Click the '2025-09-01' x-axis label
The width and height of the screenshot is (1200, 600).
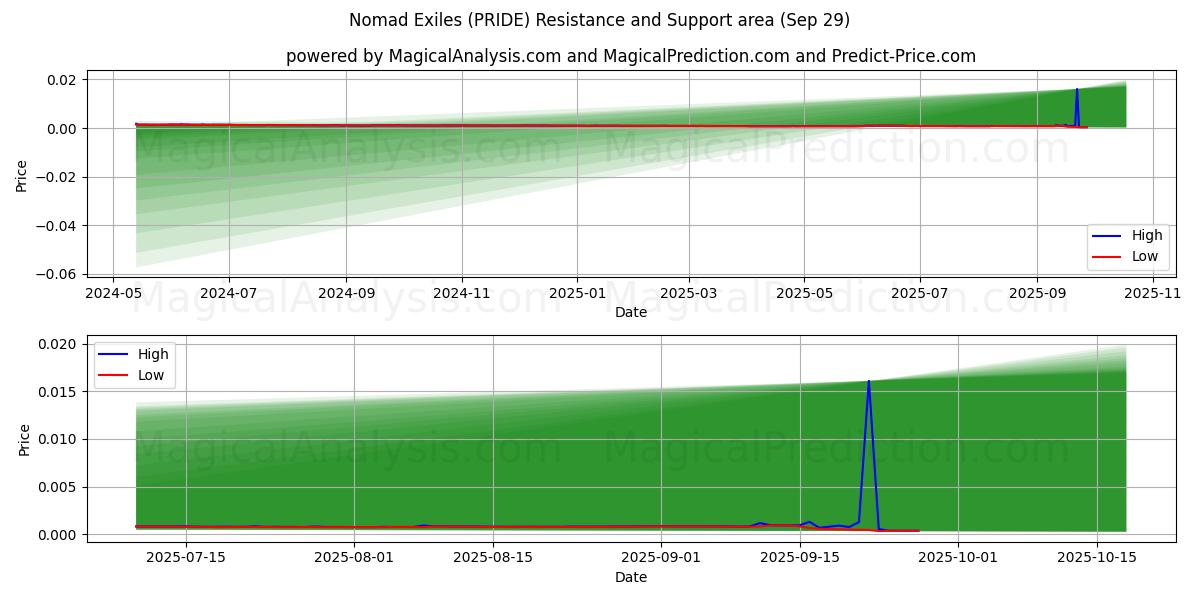coord(662,558)
